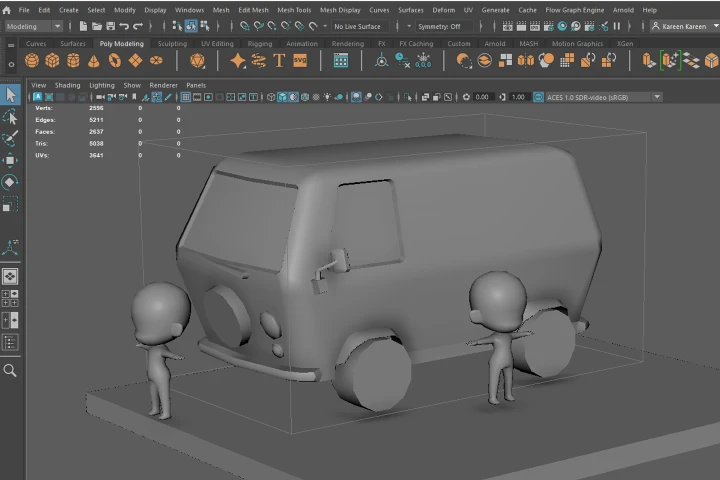Screen dimensions: 720x480
Task: Create a polygon cube from the shelf
Action: coord(52,61)
